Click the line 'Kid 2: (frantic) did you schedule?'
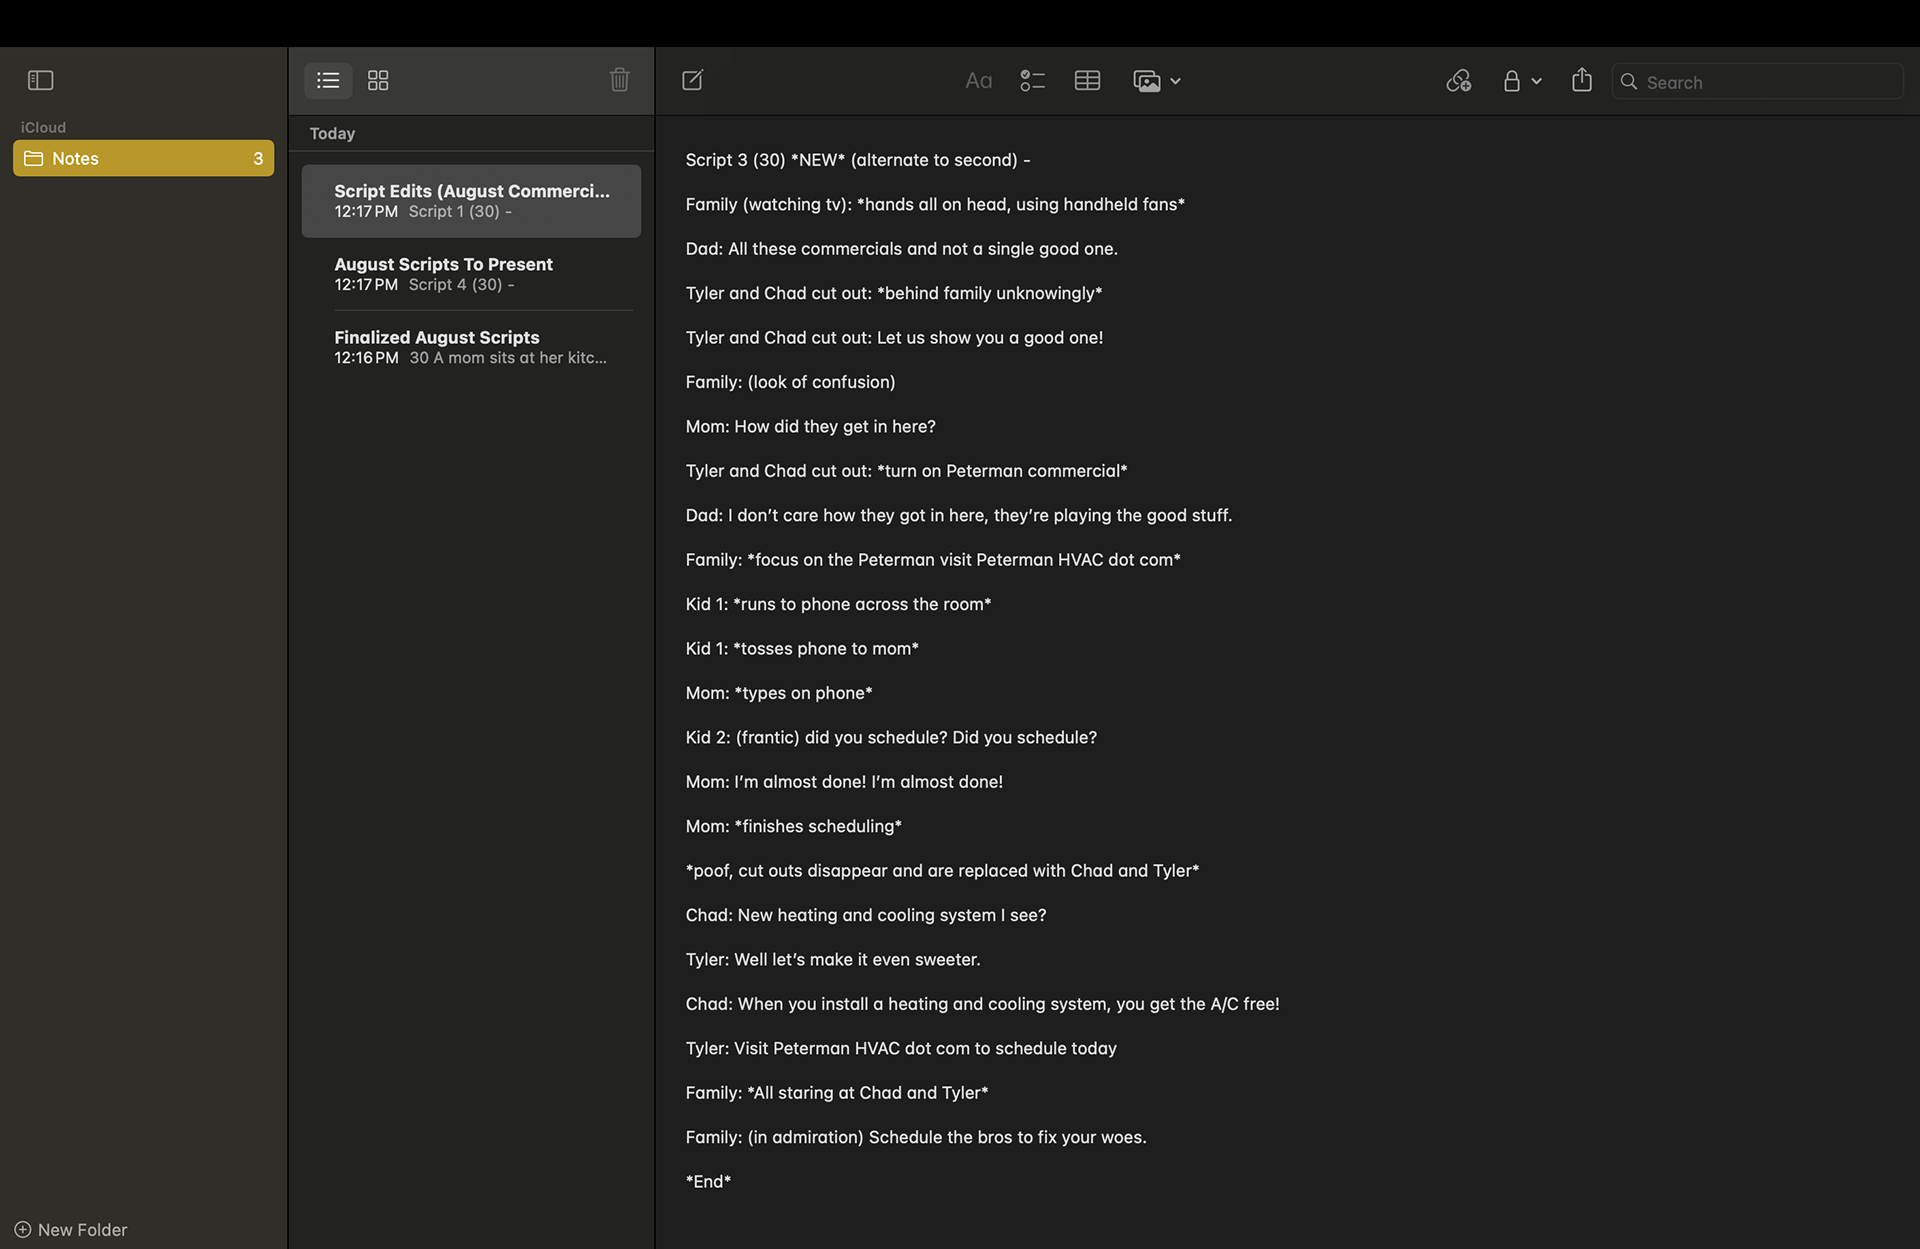Viewport: 1920px width, 1249px height. [890, 737]
